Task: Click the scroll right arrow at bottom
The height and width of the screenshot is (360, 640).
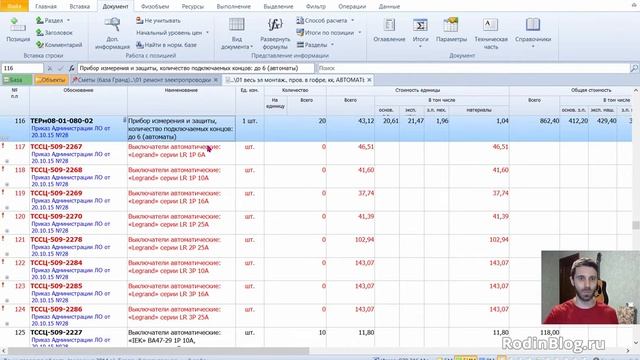Action: tap(628, 351)
